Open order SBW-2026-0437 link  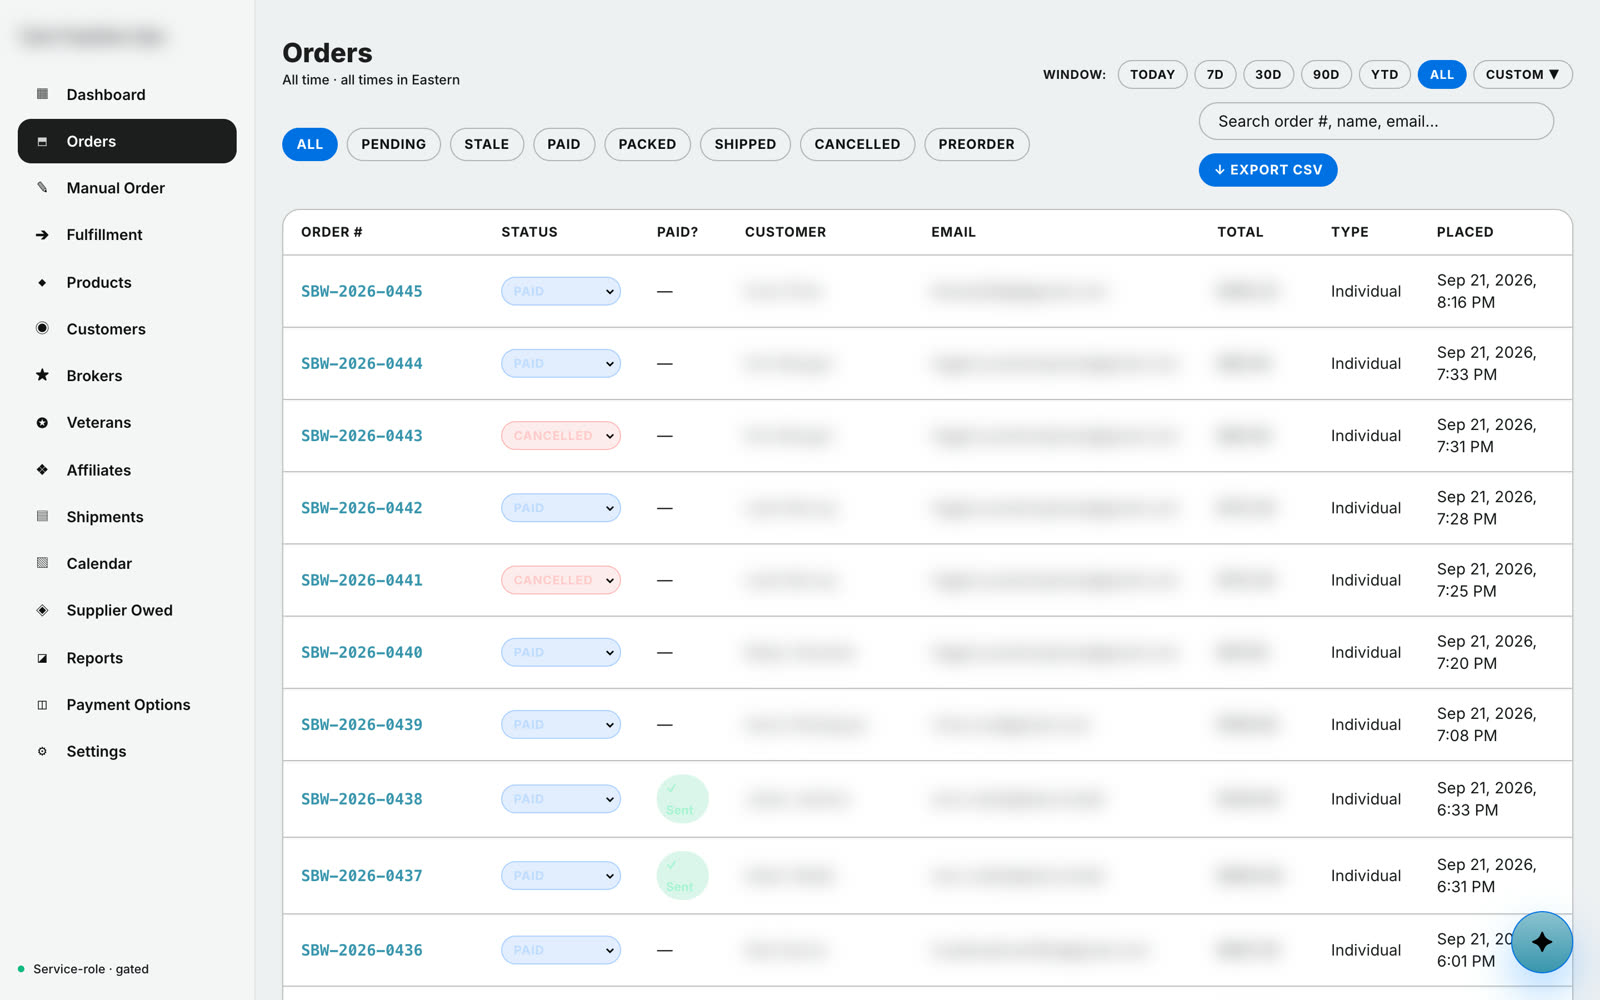click(362, 875)
